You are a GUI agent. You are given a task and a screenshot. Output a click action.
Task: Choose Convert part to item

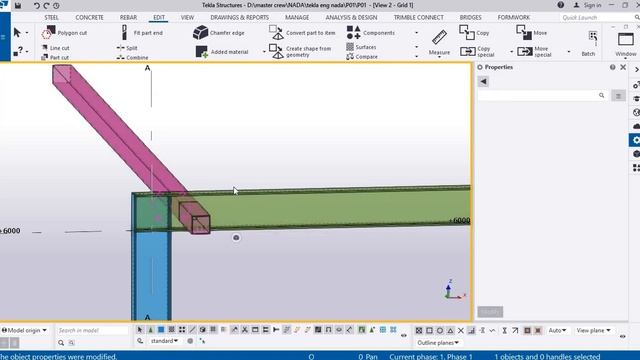[302, 33]
